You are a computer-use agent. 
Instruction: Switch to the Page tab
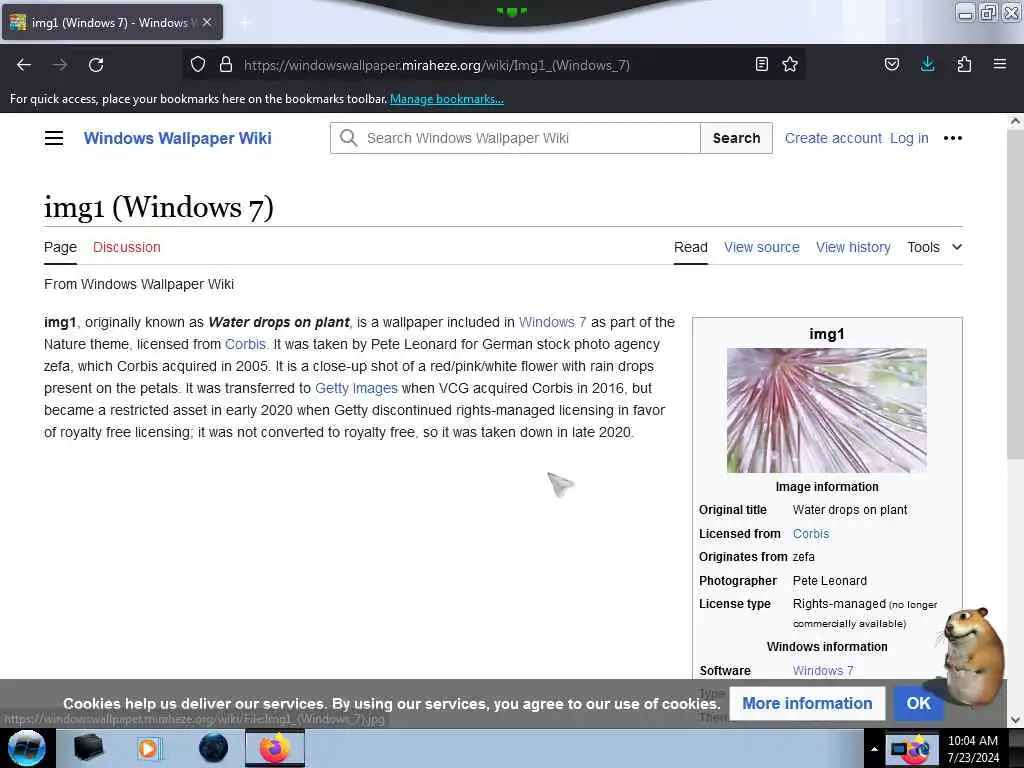[x=60, y=248]
